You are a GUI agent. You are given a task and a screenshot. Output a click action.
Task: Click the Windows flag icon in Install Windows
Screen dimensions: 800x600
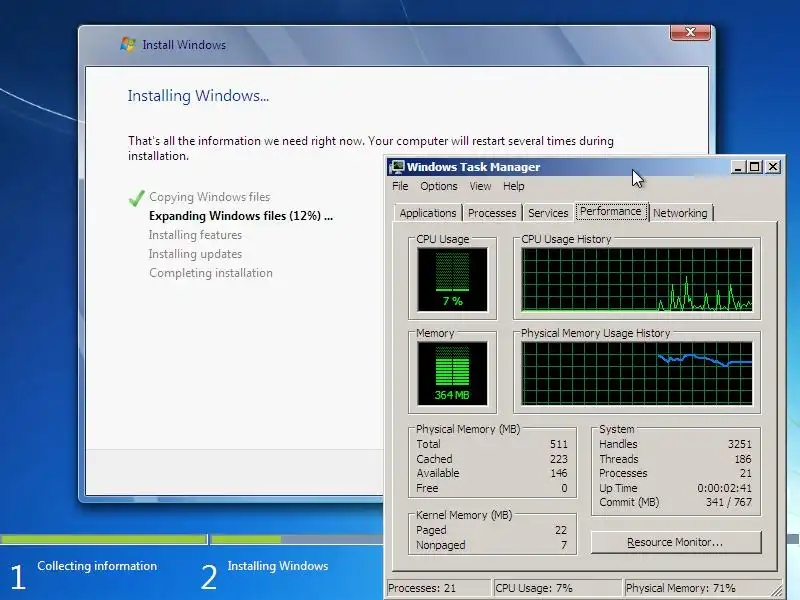coord(128,44)
